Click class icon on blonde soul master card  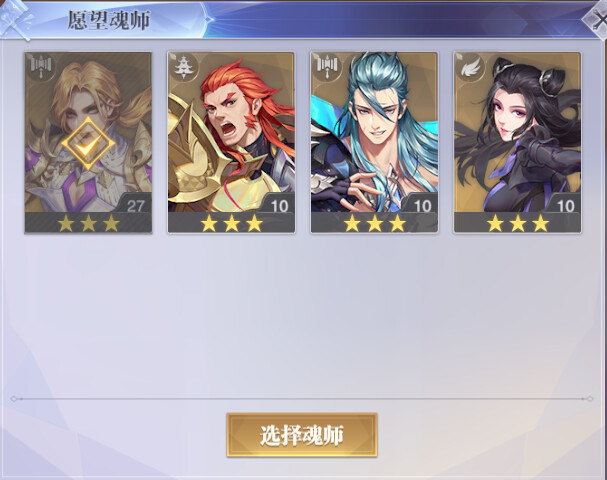point(41,67)
